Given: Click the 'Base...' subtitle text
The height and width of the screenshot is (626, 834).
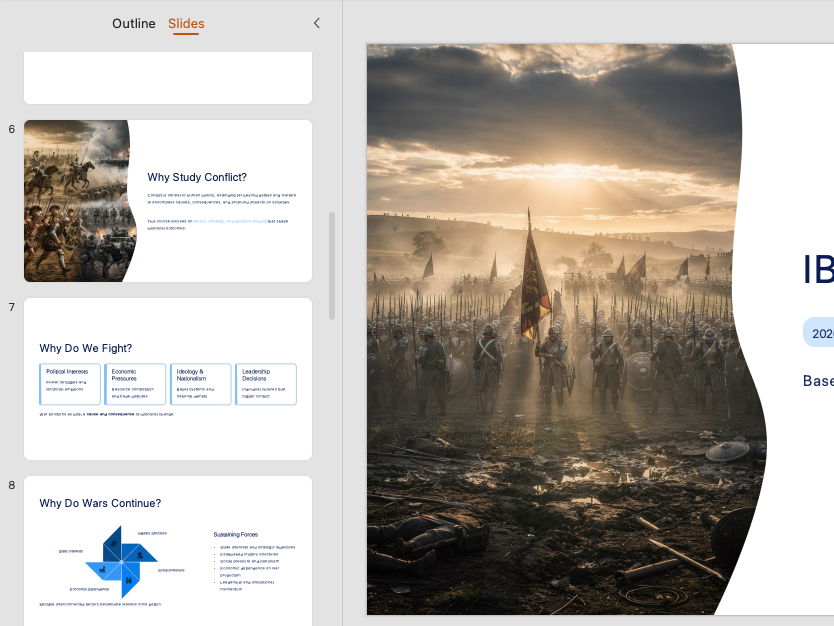Looking at the screenshot, I should 820,380.
